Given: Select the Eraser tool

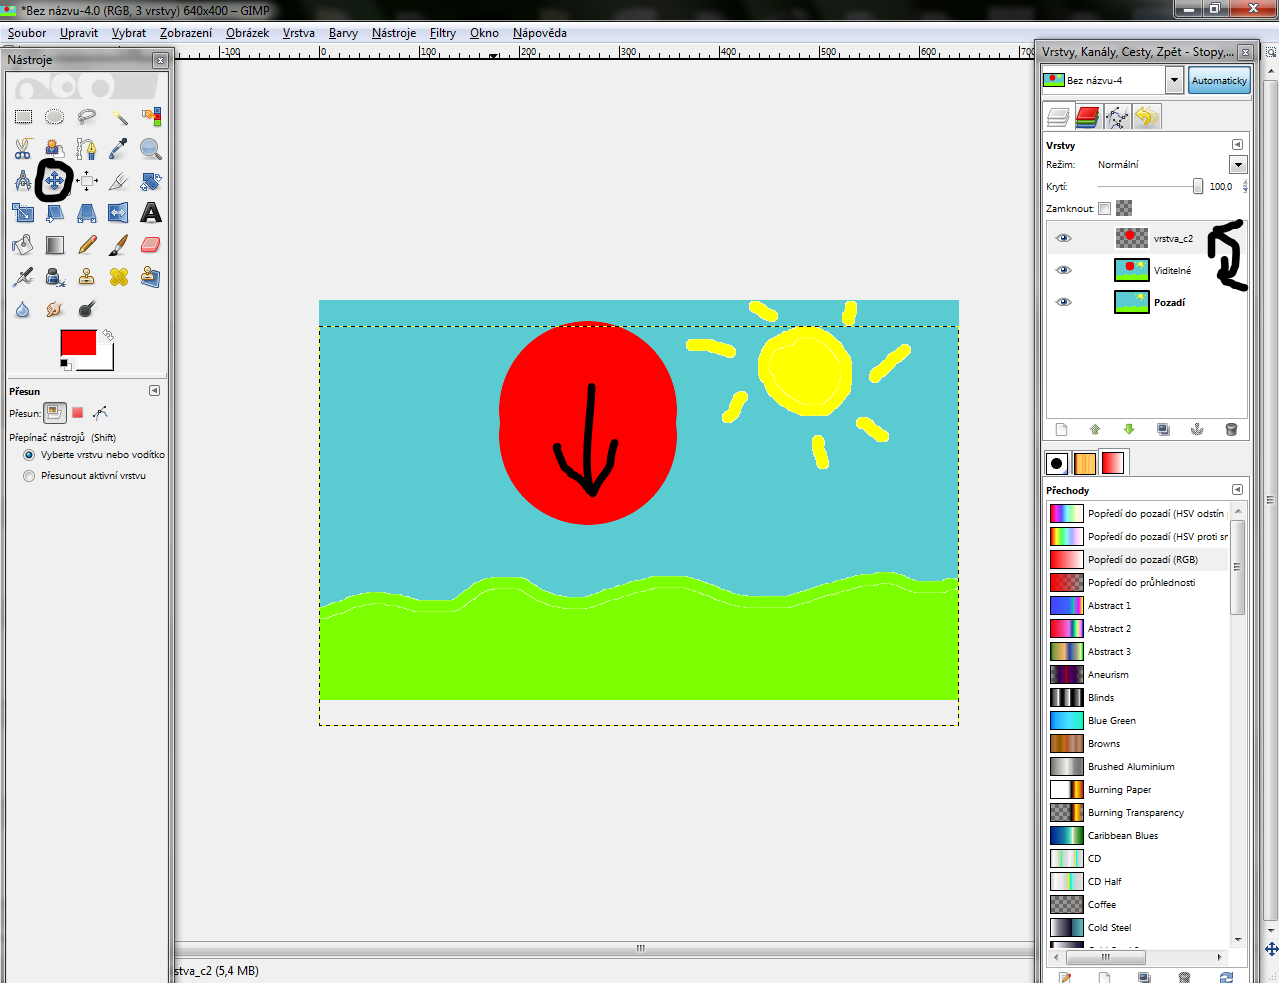Looking at the screenshot, I should tap(151, 245).
